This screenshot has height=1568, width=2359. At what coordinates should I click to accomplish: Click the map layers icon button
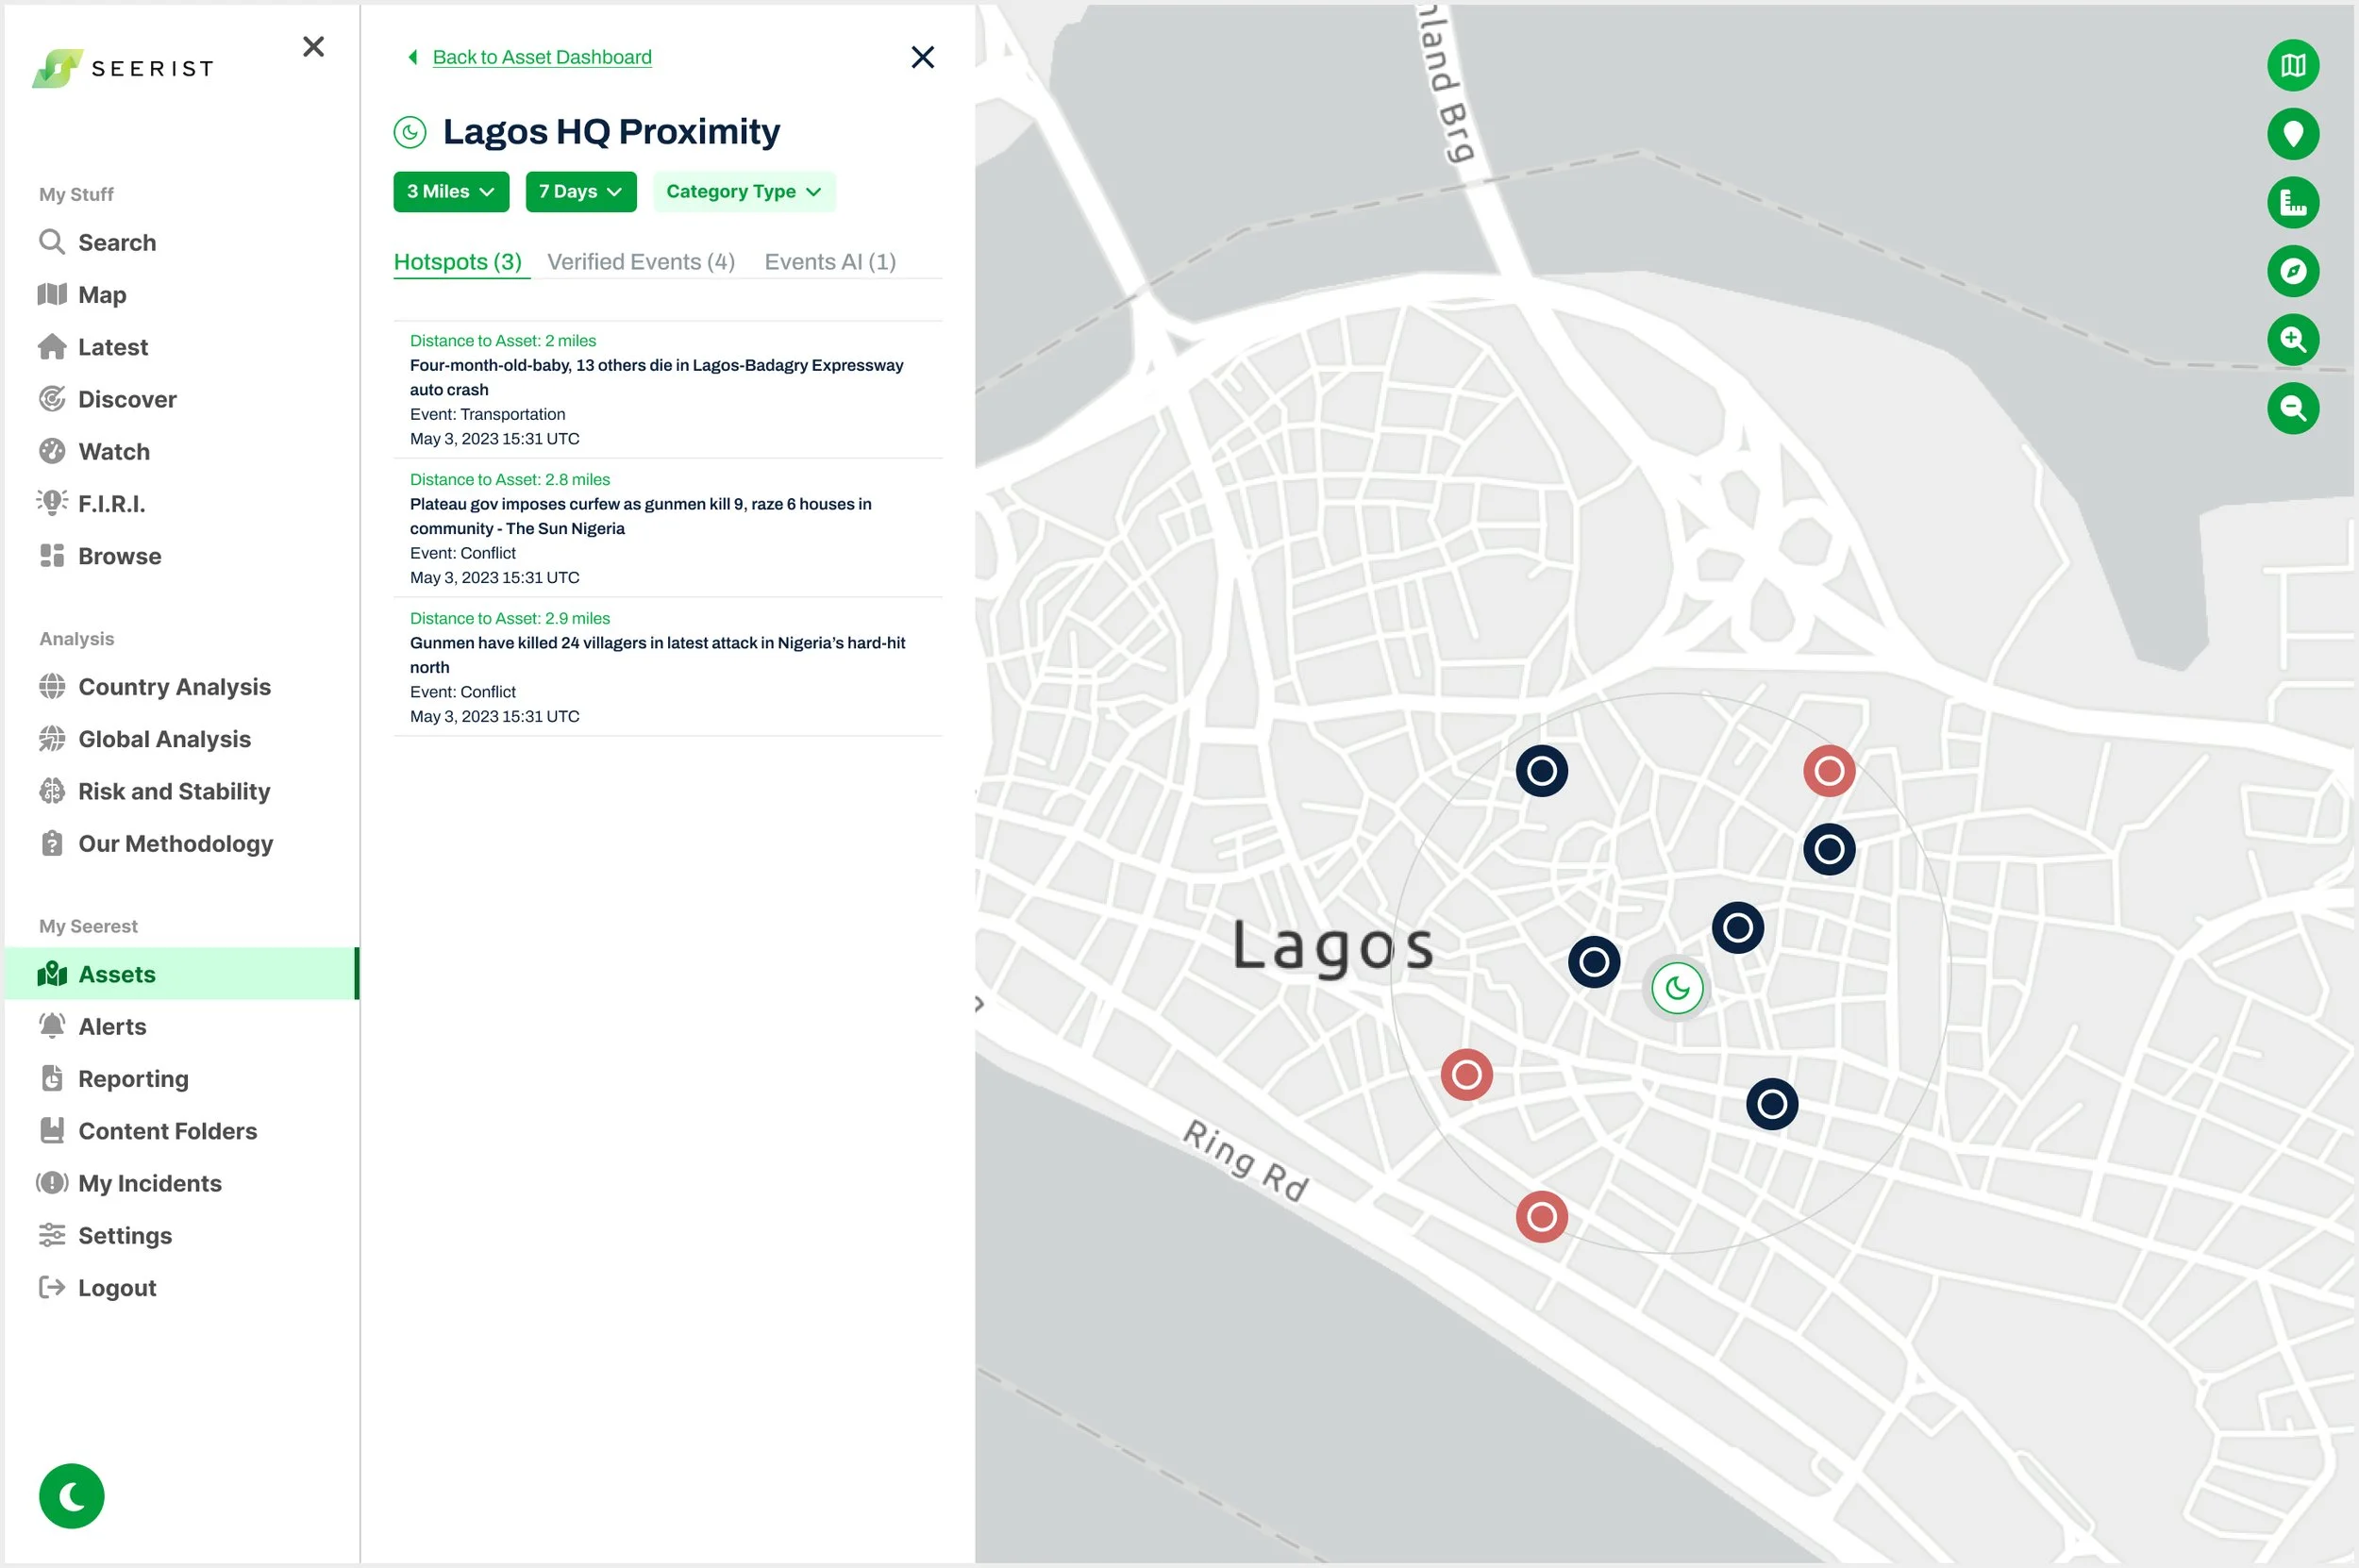coord(2292,66)
